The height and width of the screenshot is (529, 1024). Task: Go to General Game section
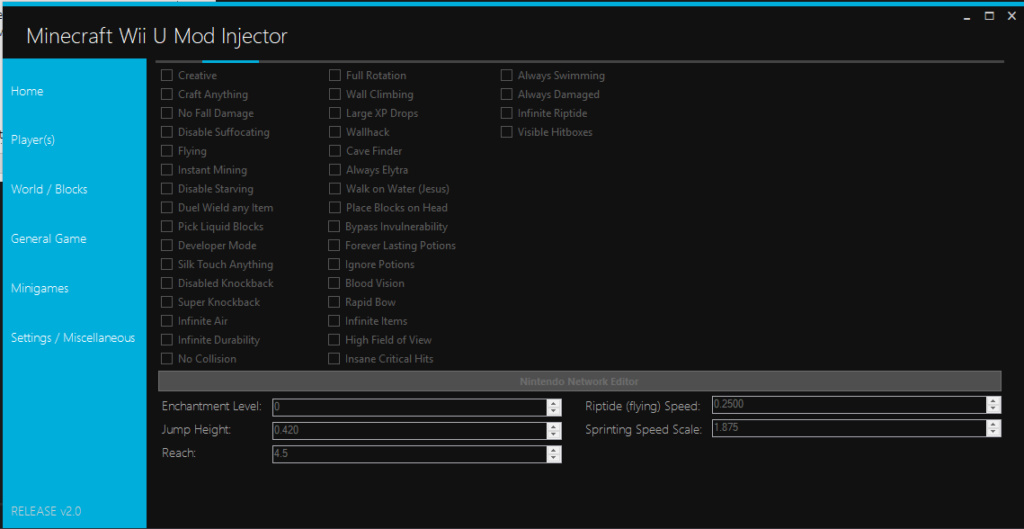click(x=48, y=238)
